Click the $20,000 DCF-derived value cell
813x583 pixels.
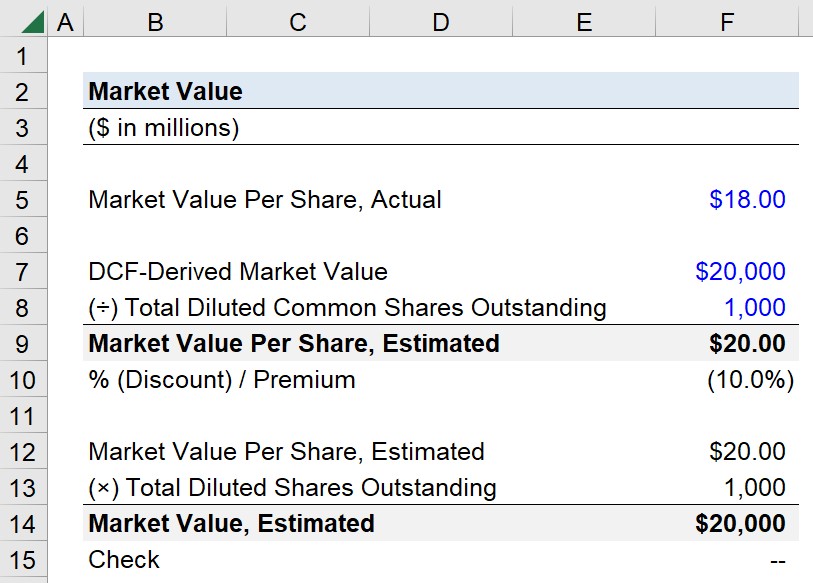click(x=742, y=271)
